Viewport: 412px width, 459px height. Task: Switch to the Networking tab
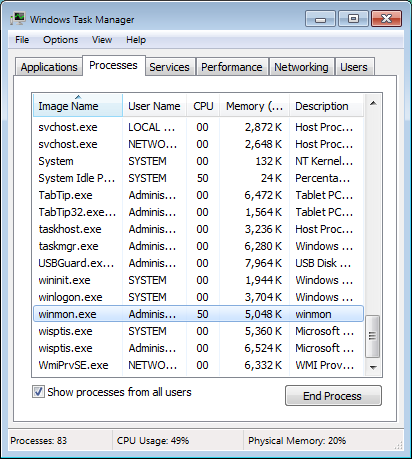tap(301, 67)
